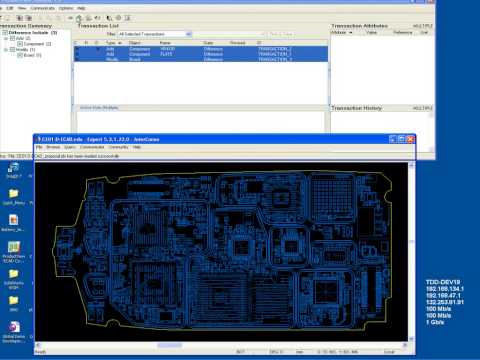This screenshot has width=480, height=360.
Task: Open the View menu in the transaction window
Action: (22, 8)
